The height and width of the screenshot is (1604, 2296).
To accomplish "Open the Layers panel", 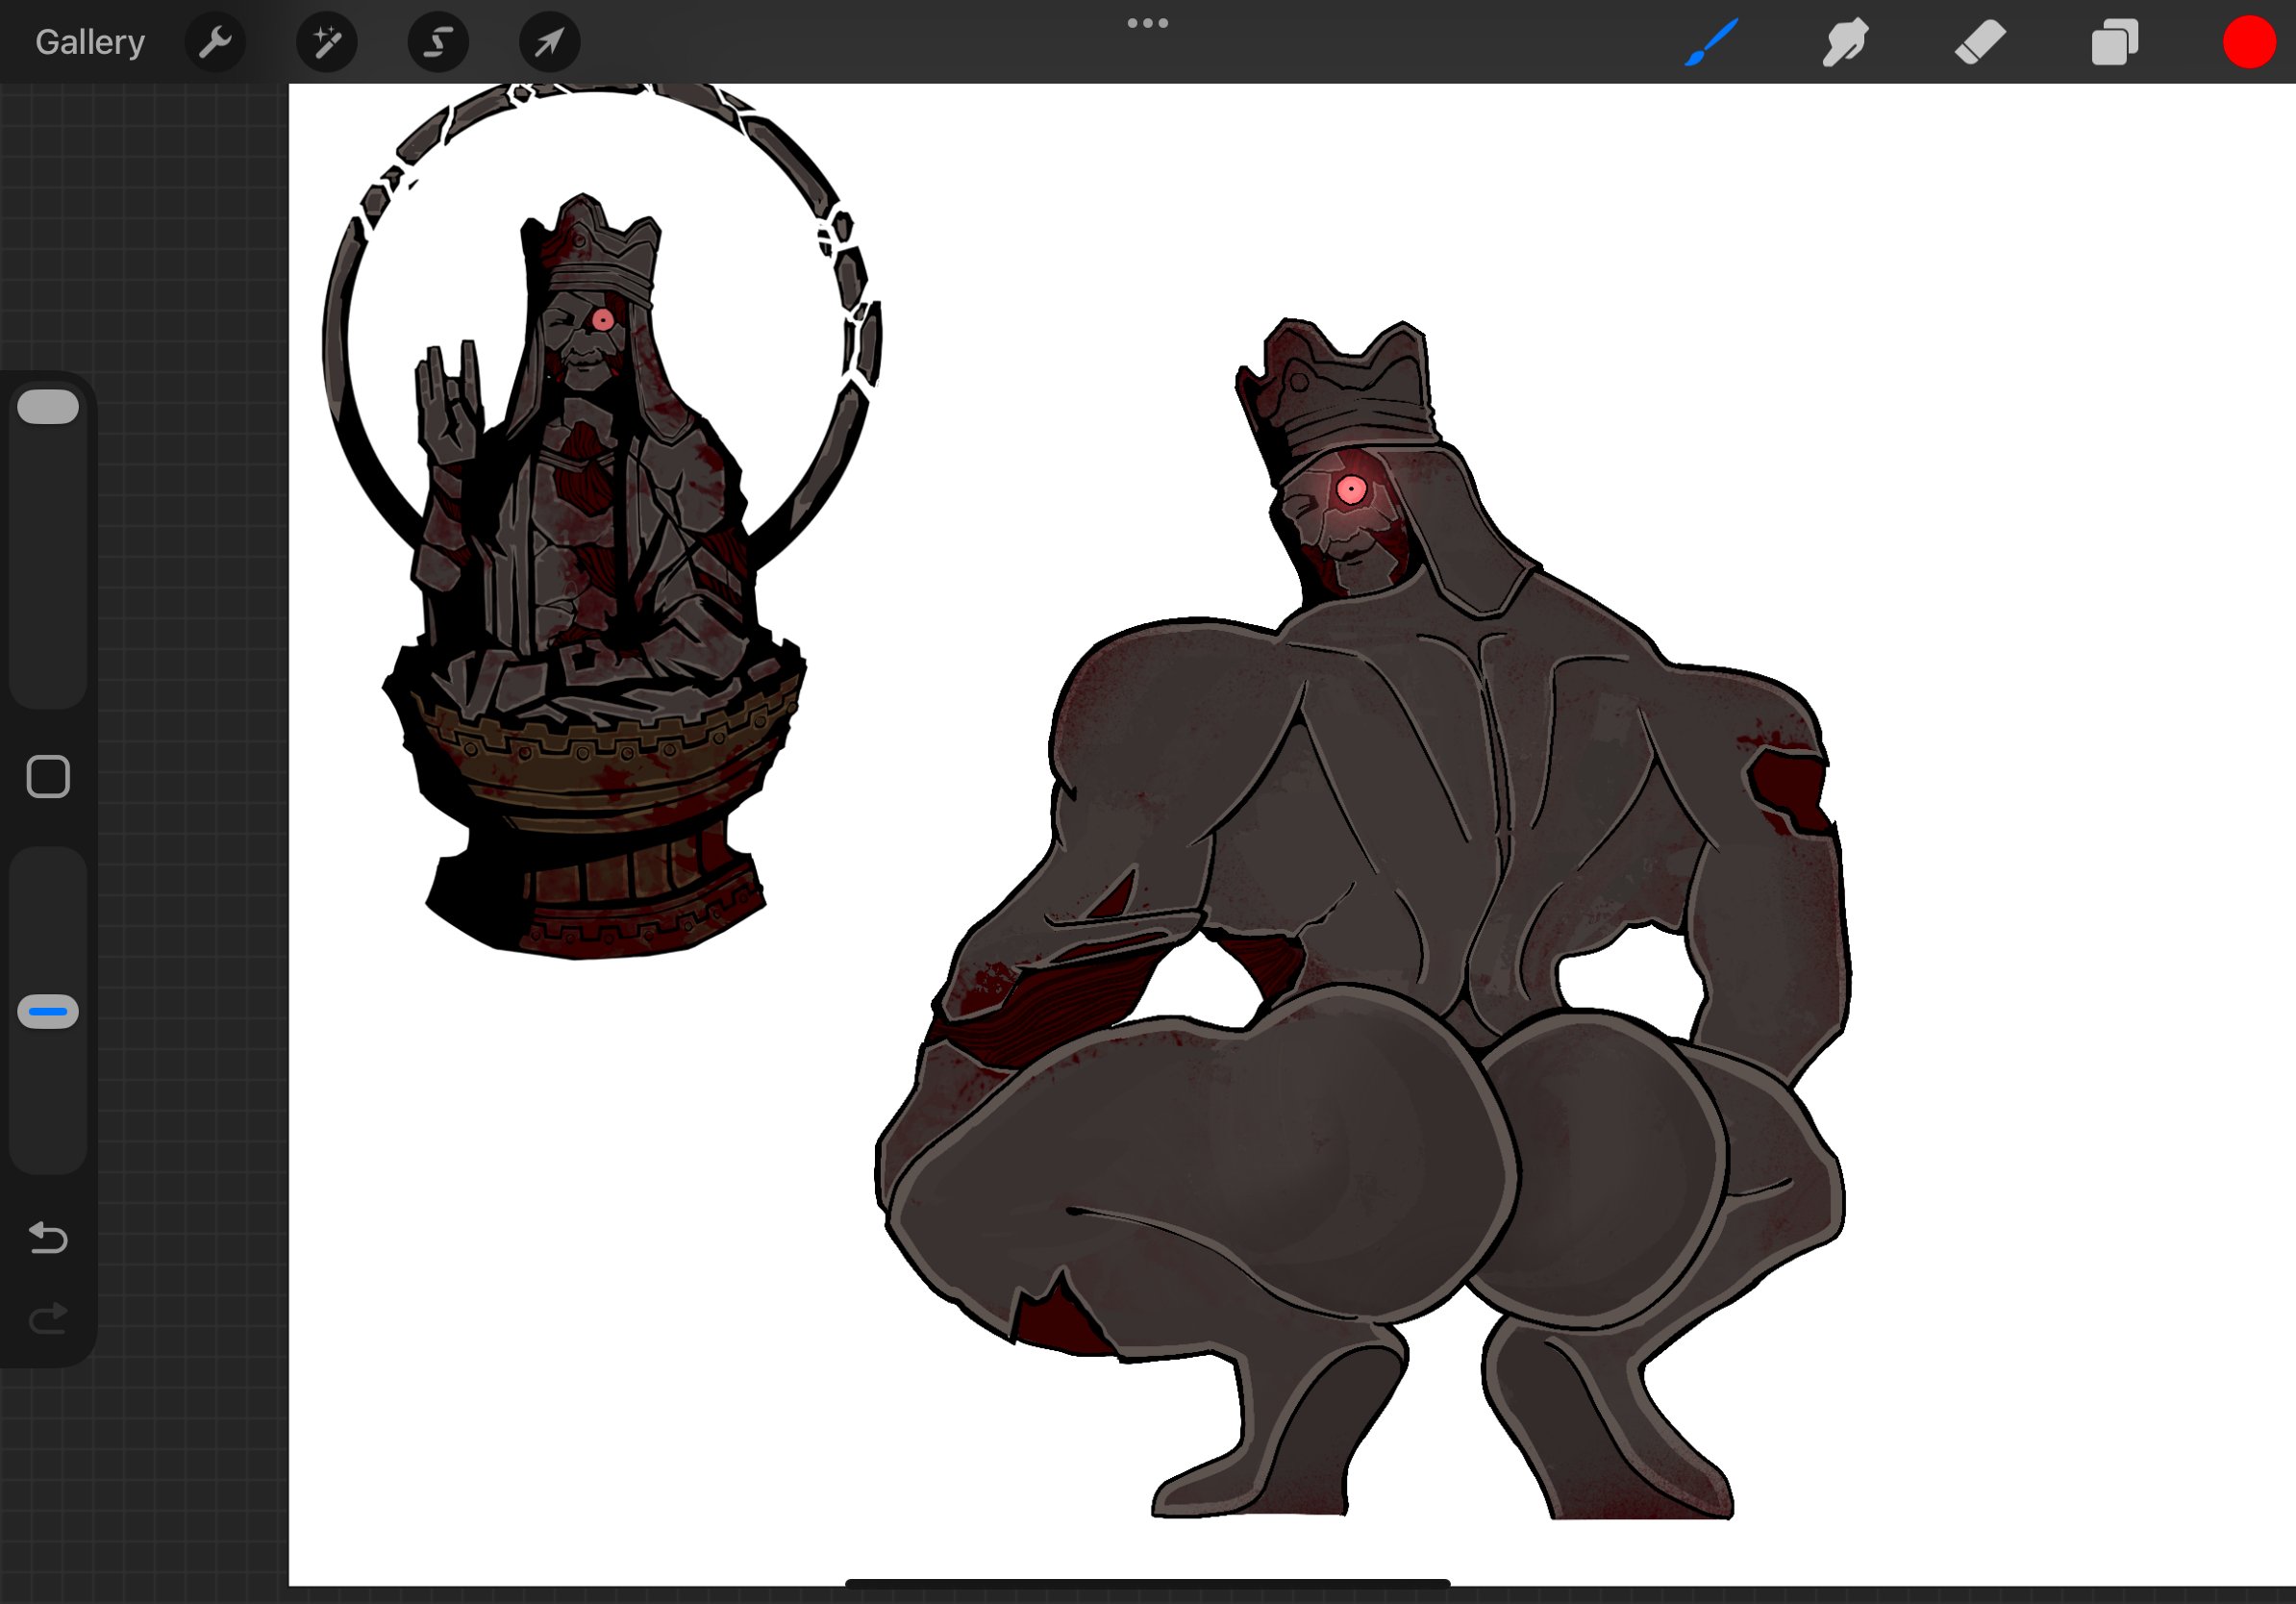I will 2114,42.
